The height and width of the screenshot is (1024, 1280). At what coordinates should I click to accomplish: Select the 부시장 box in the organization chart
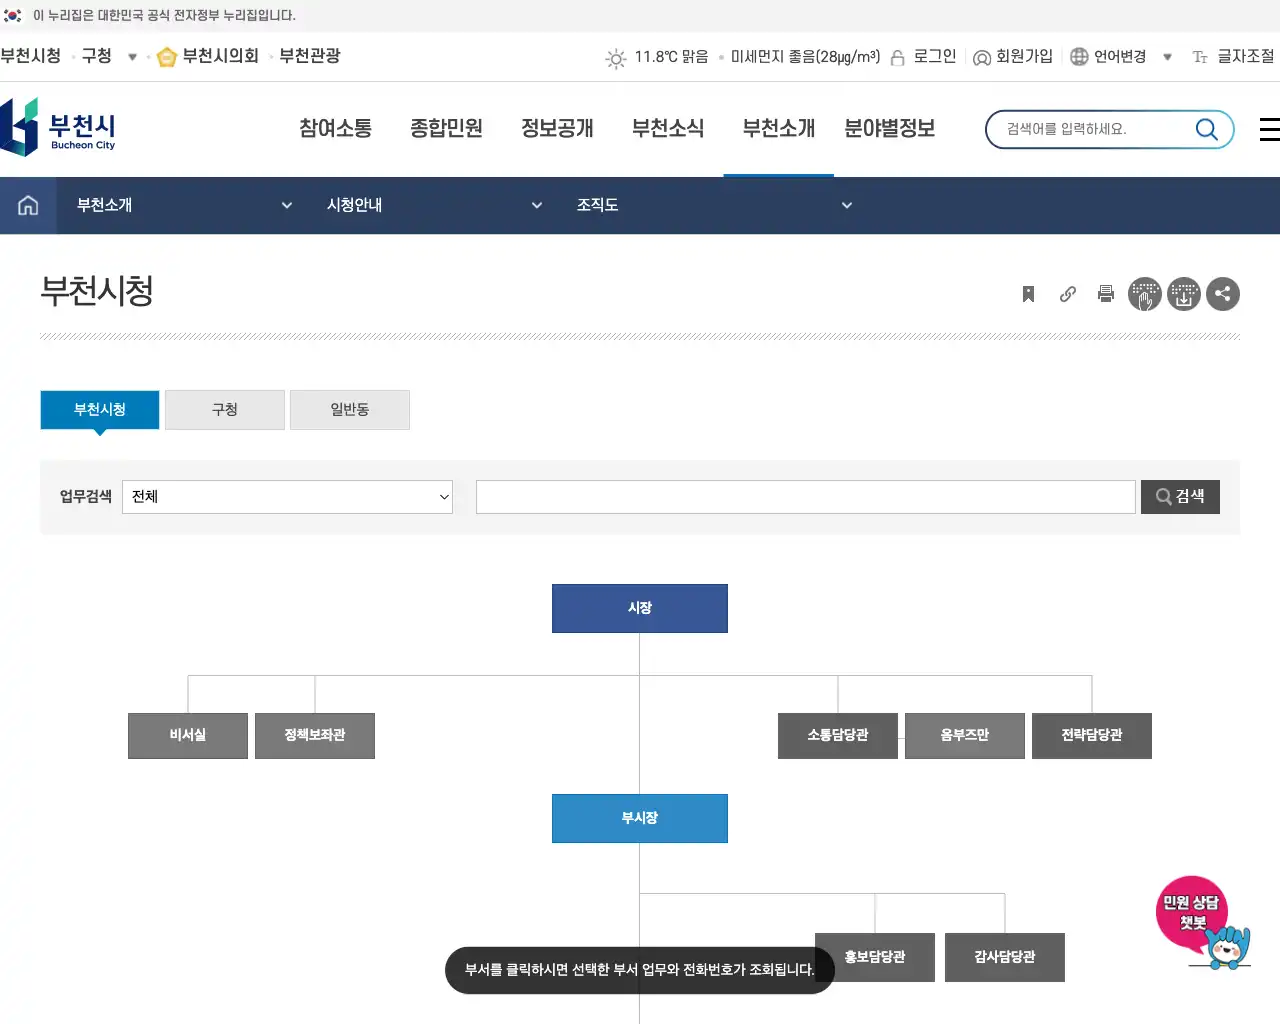[x=640, y=818]
